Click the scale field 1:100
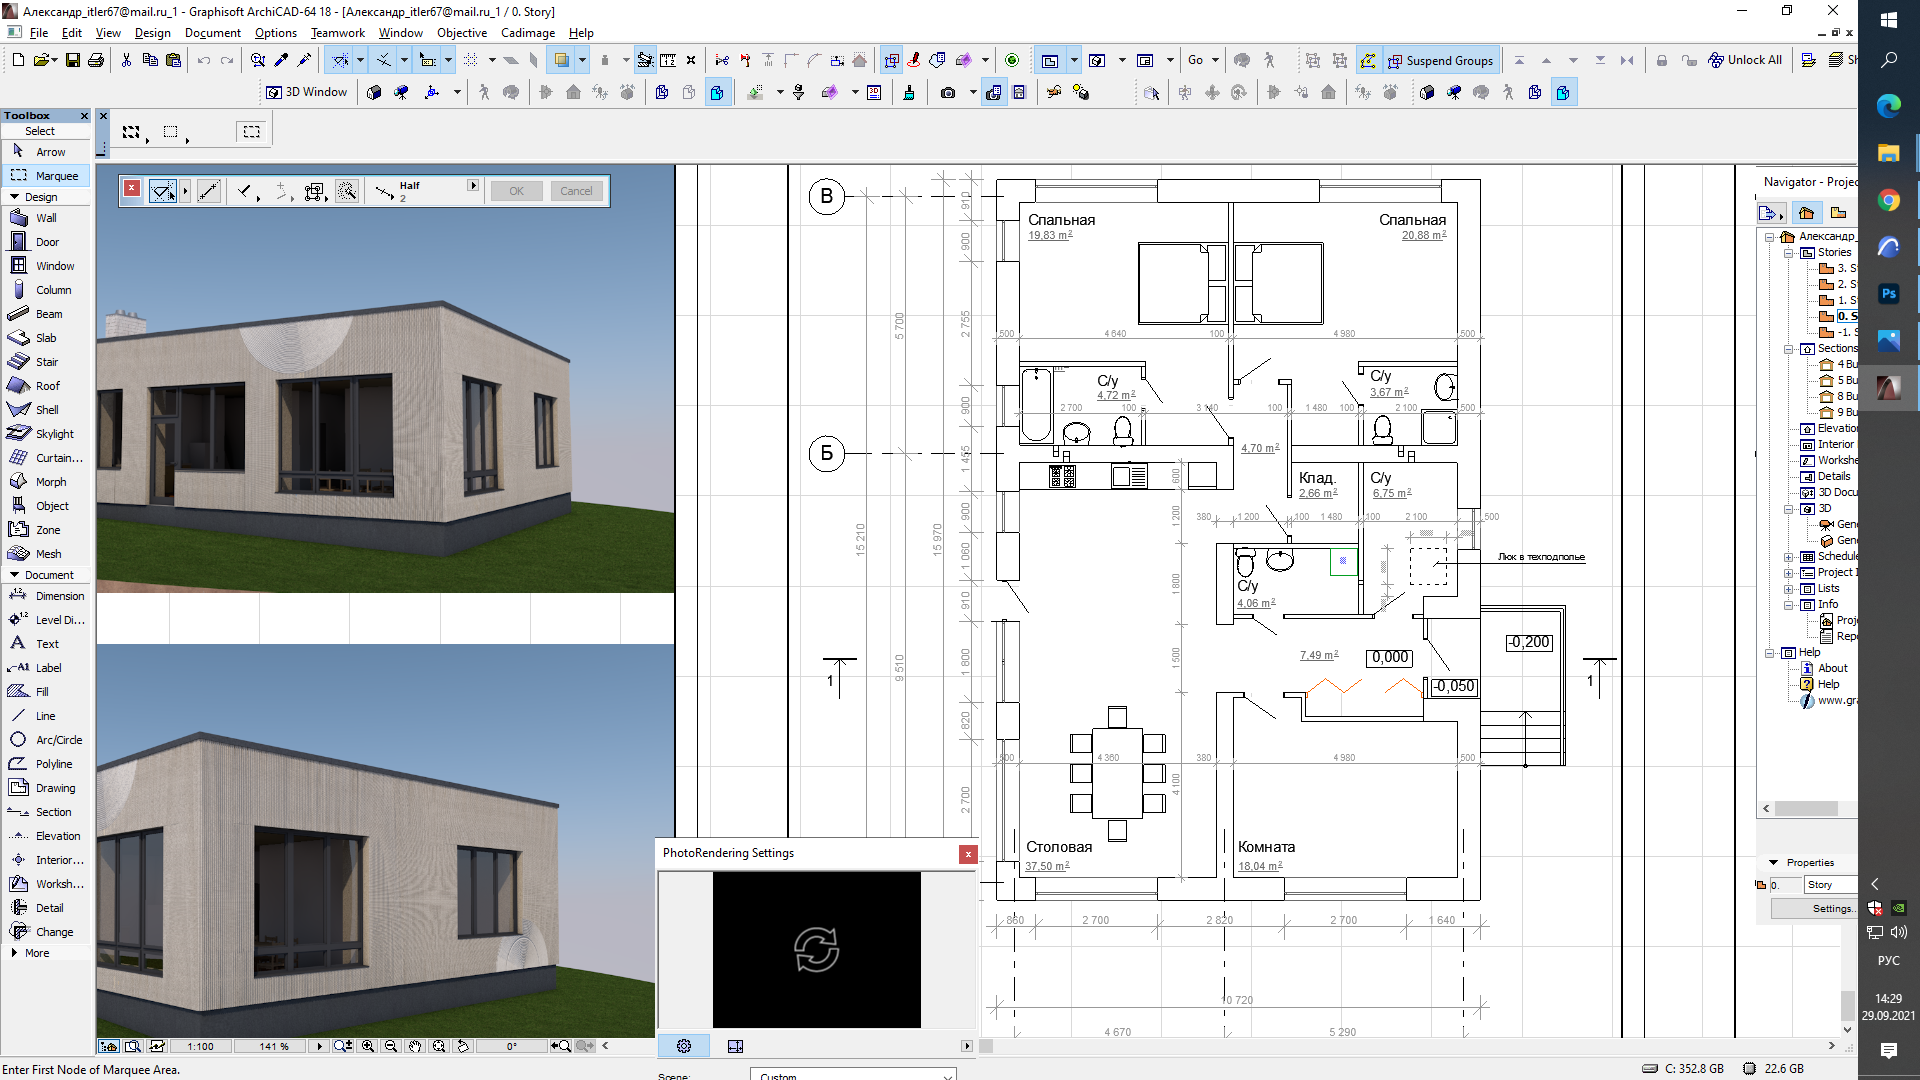Viewport: 1920px width, 1080px height. coord(200,1046)
